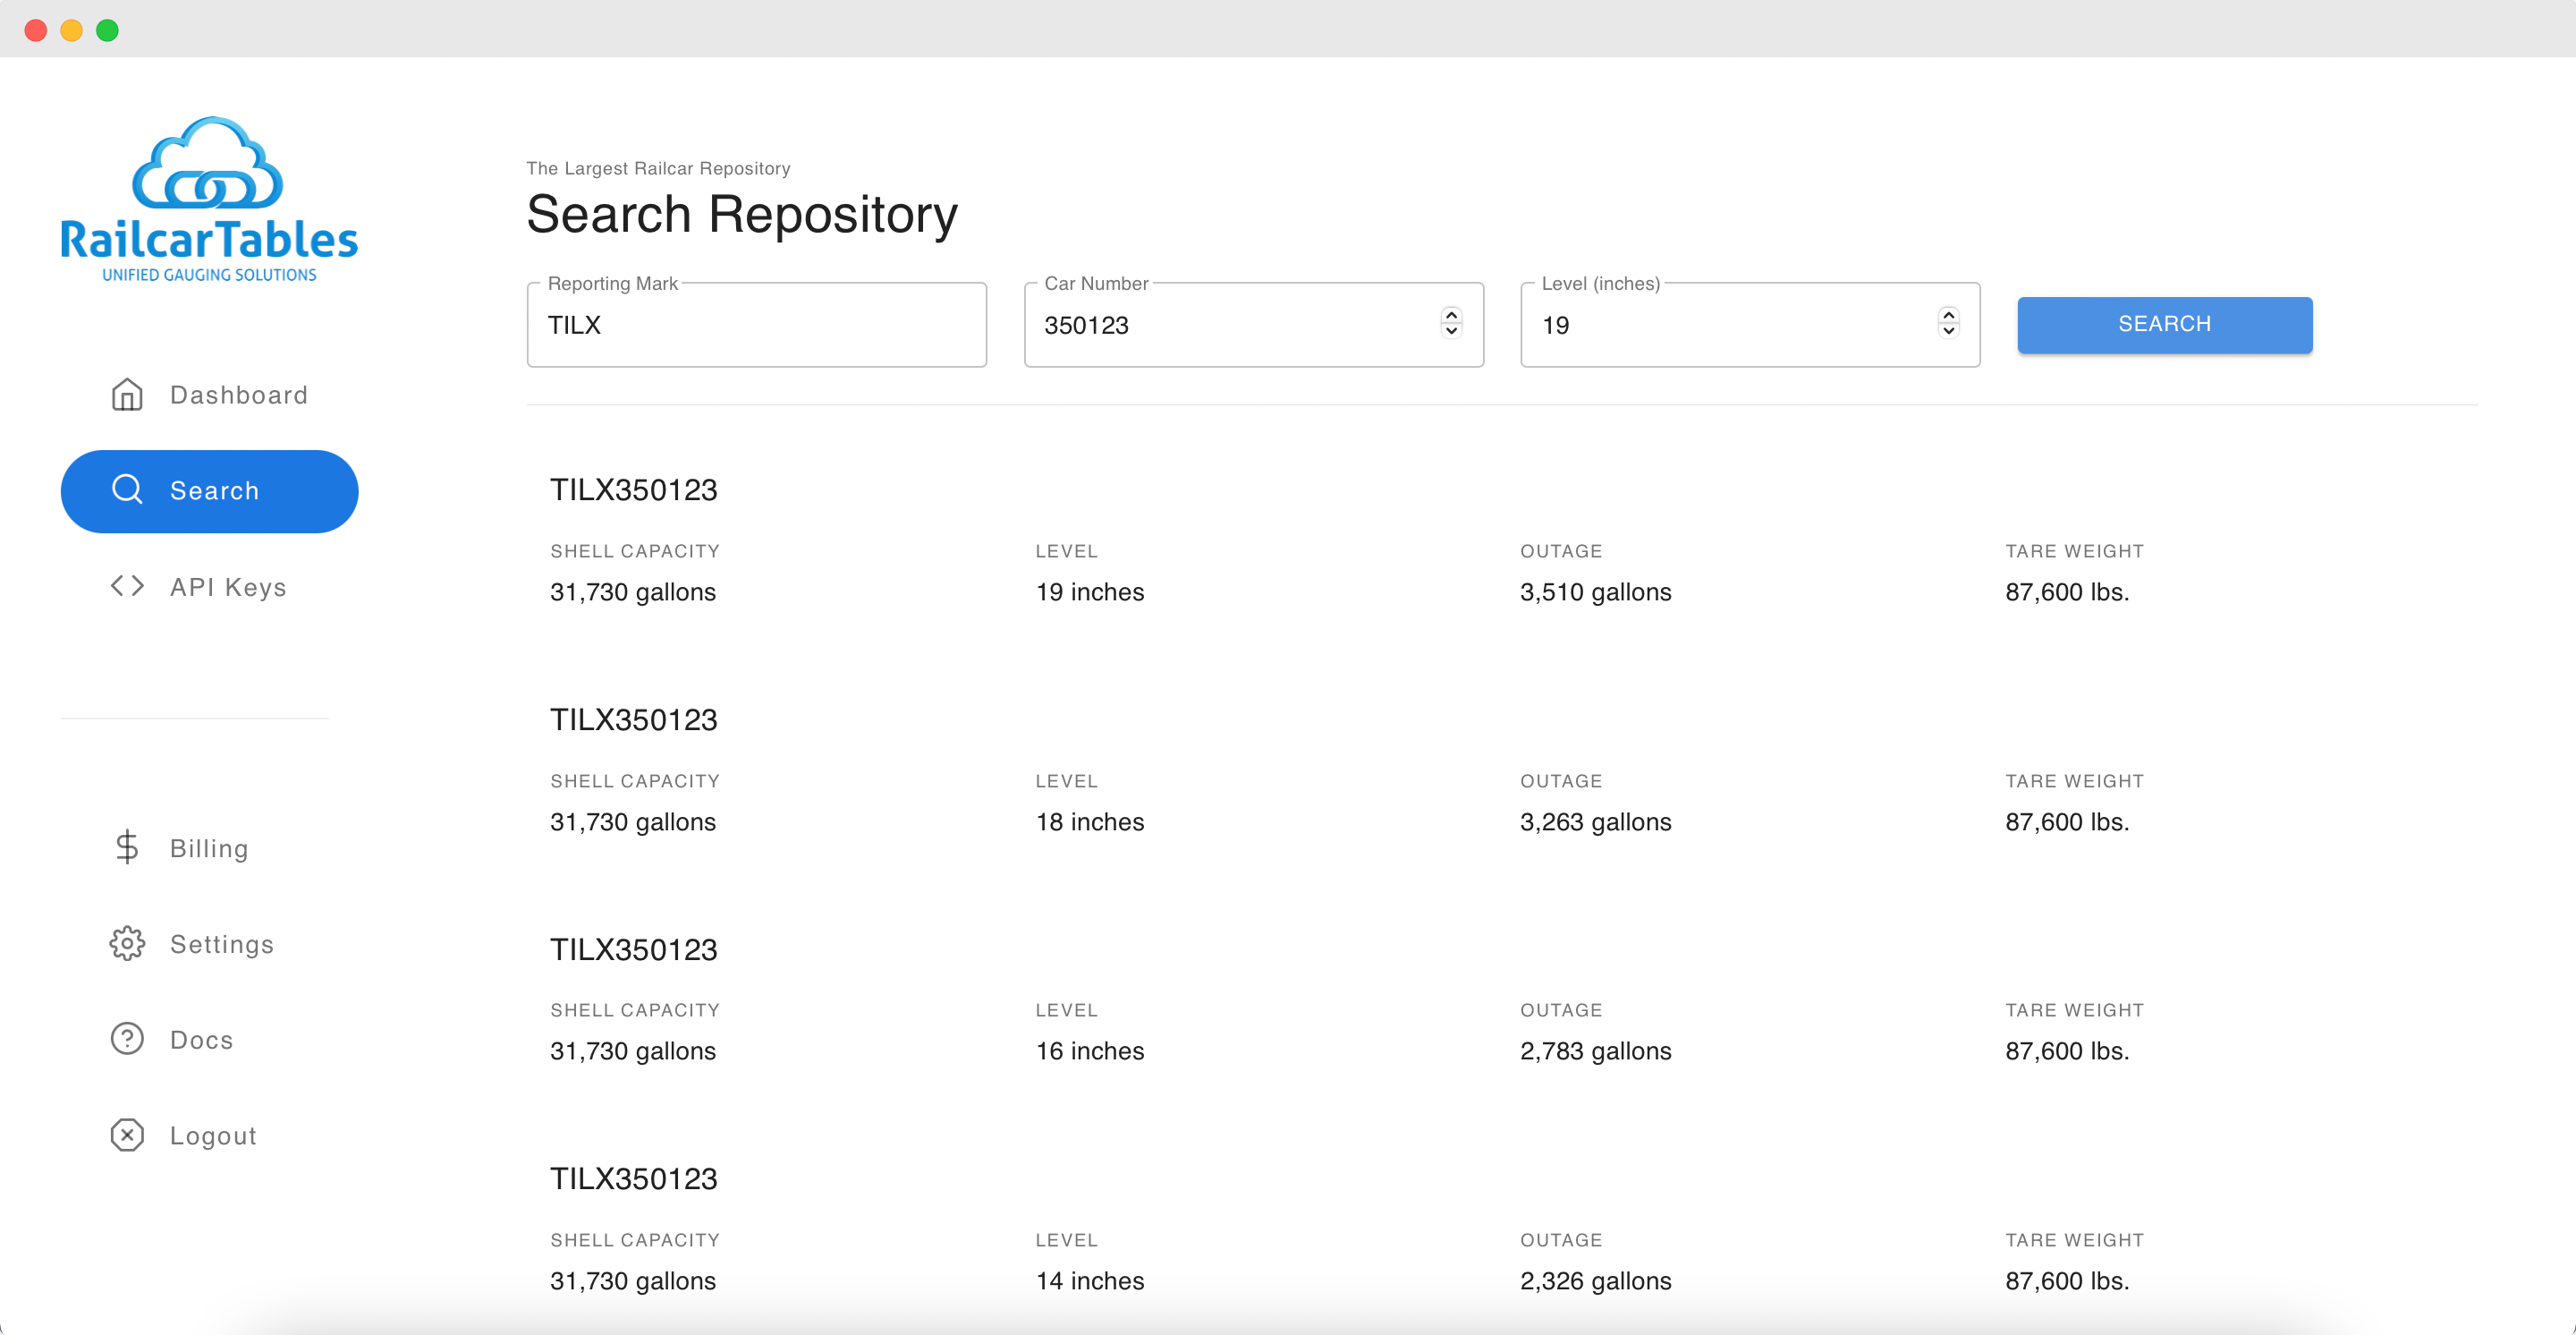Open the Dashboard menu item
Viewport: 2576px width, 1335px height.
tap(238, 395)
